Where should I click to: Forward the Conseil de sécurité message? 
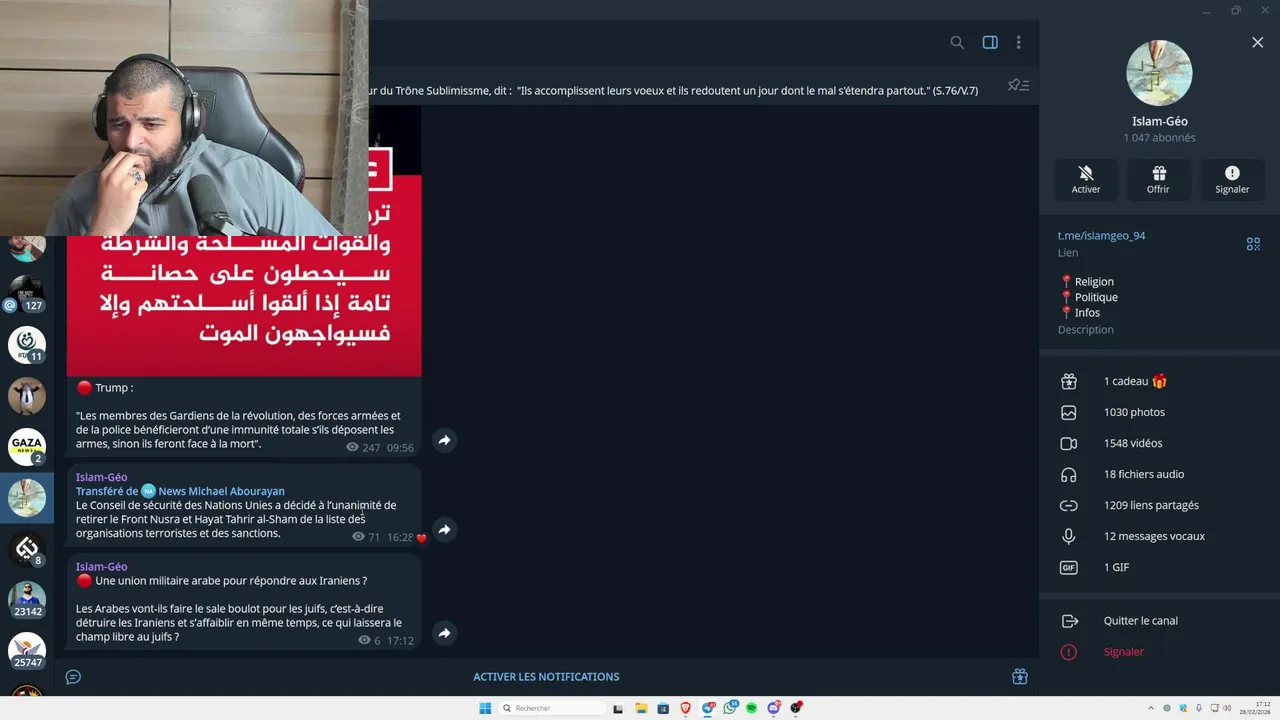pos(444,529)
